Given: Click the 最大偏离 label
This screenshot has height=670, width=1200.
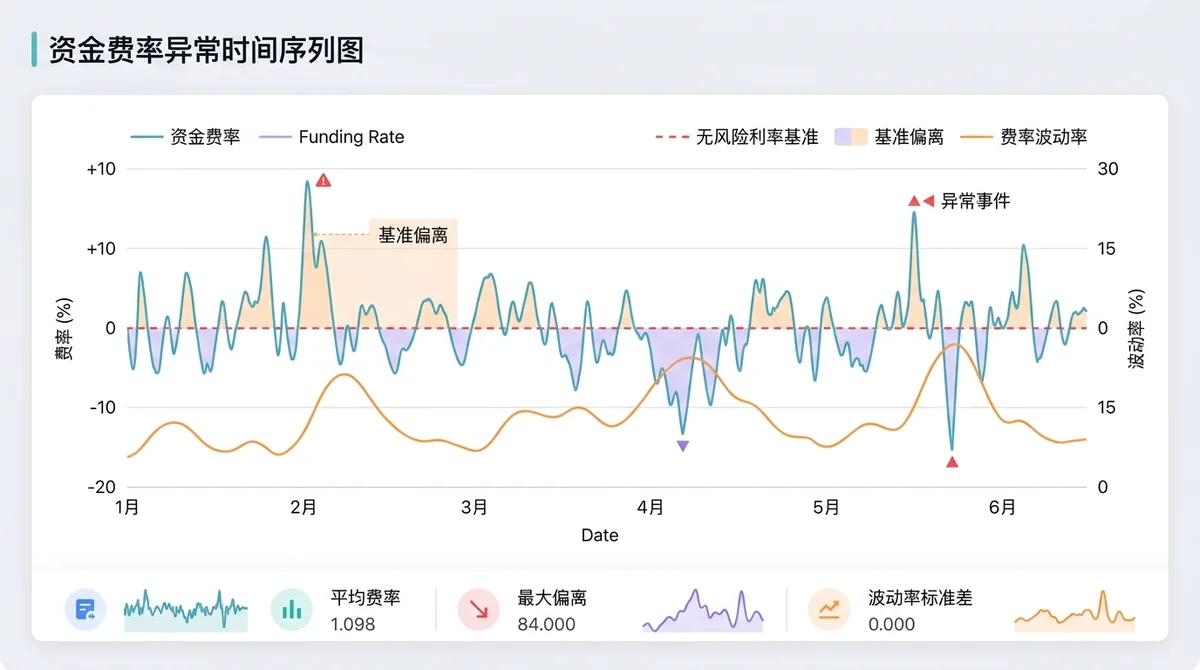Looking at the screenshot, I should 552,598.
